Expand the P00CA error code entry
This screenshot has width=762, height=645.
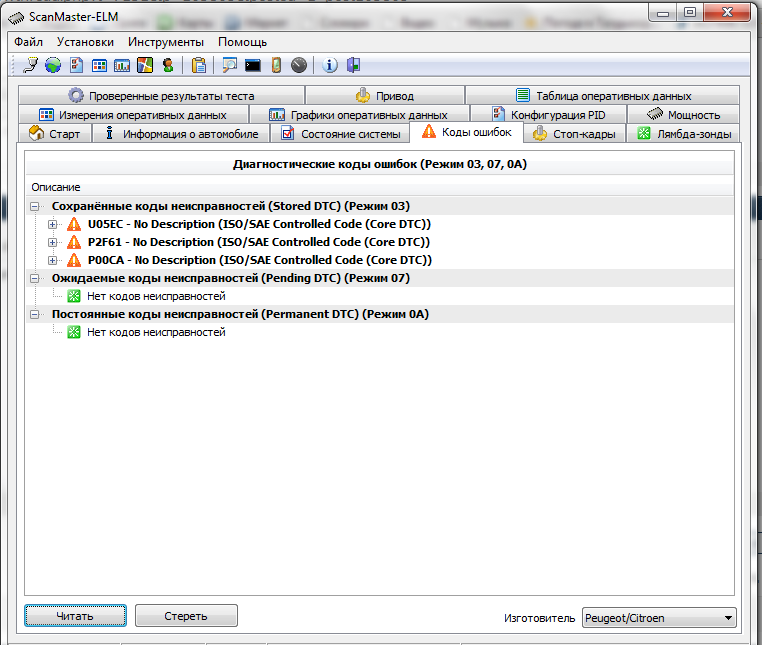coord(53,260)
